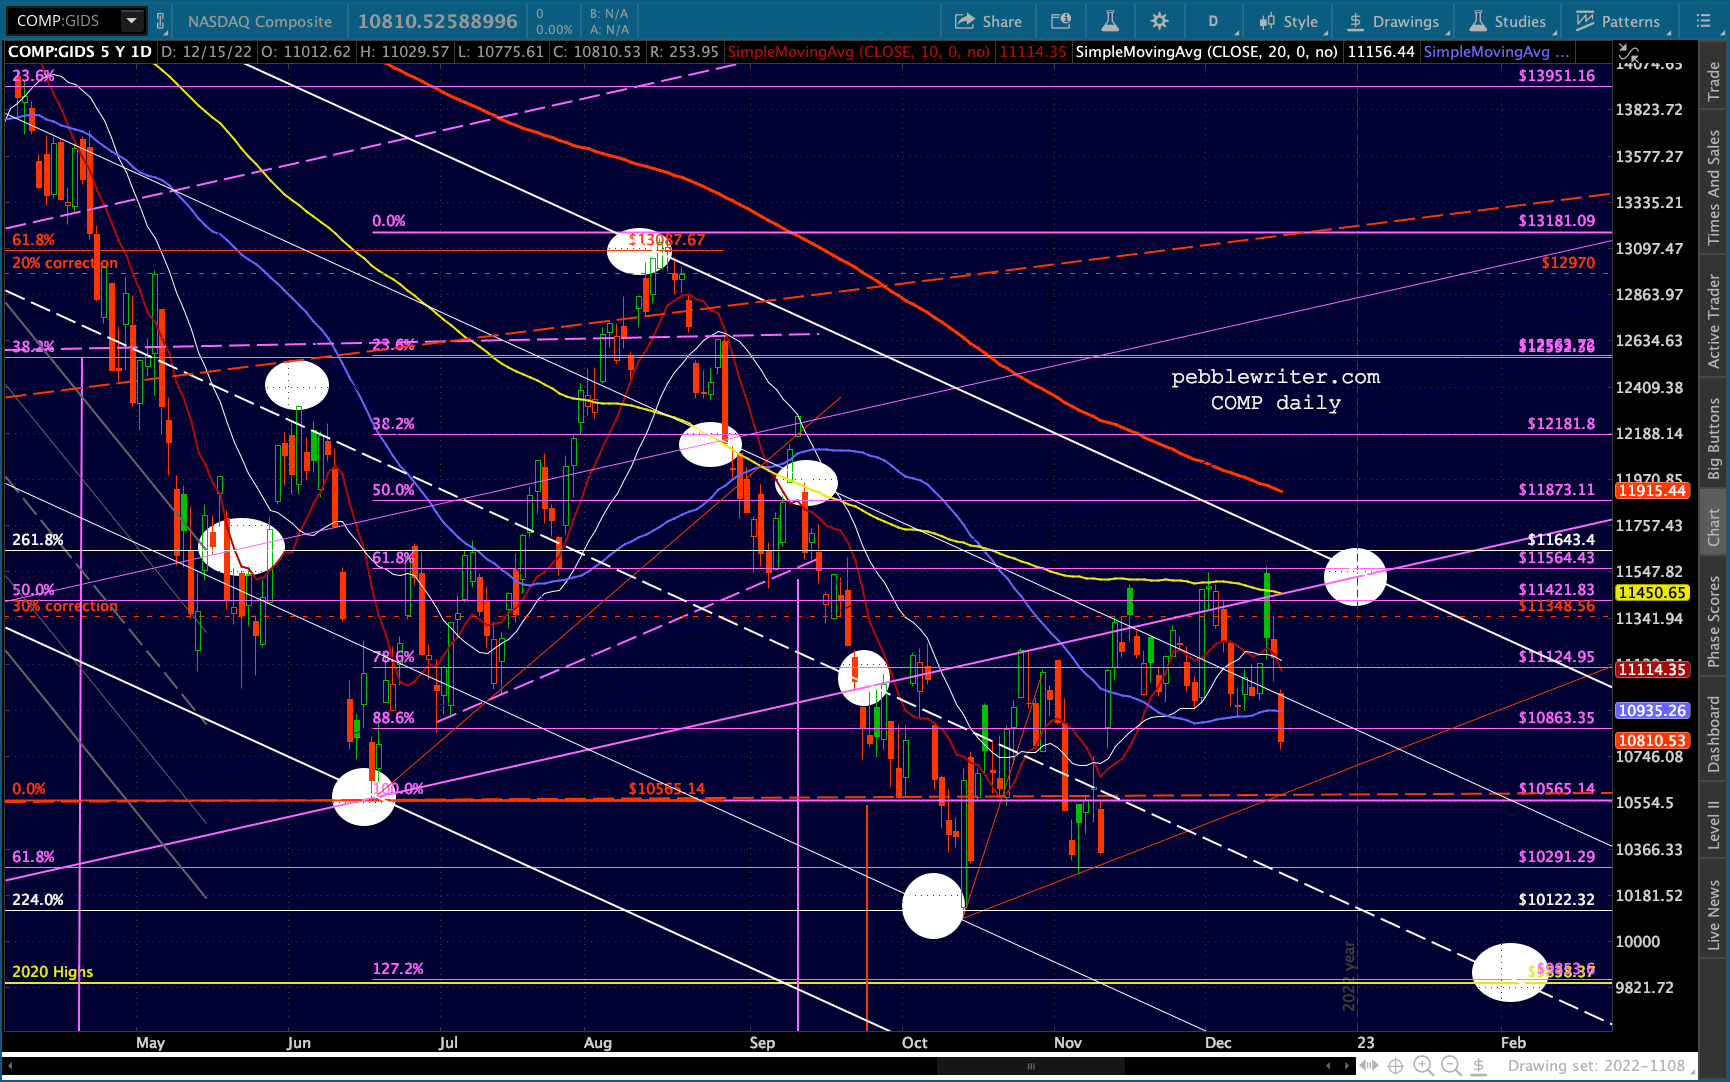This screenshot has width=1730, height=1082.
Task: Open the D timeframe dropdown
Action: [1213, 21]
